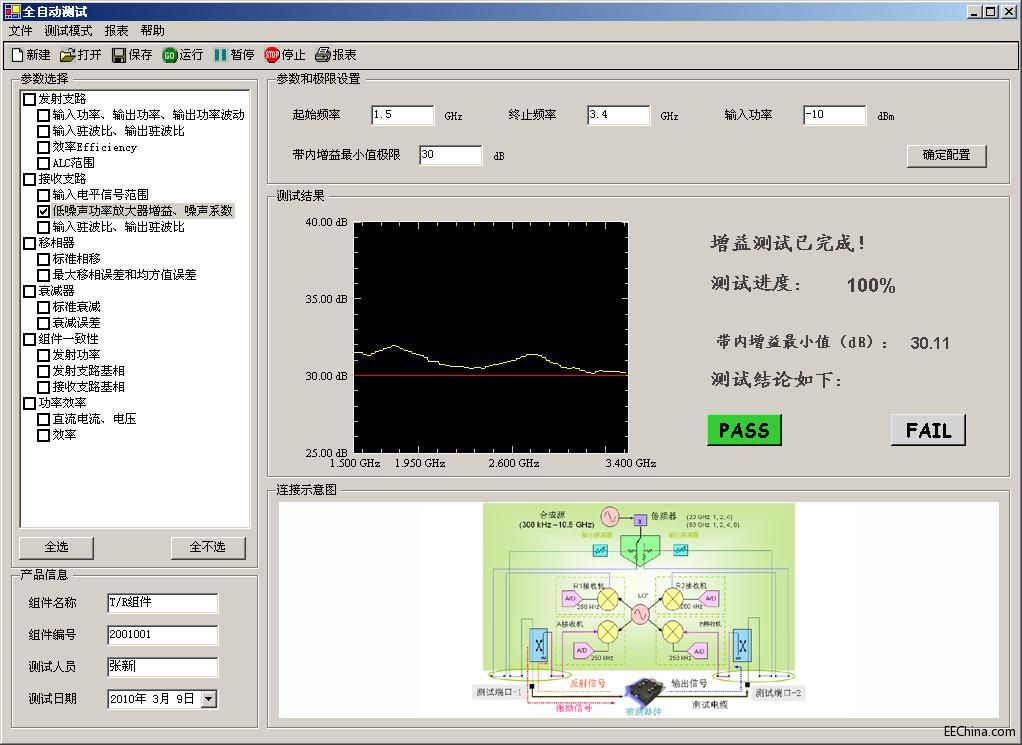
Task: Click the 打开 (Open) folder icon
Action: pyautogui.click(x=67, y=55)
